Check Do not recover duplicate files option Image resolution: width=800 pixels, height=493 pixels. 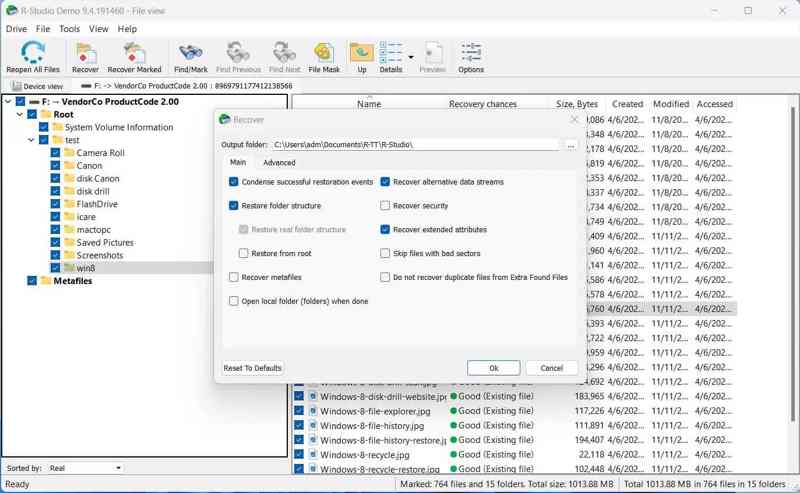(385, 277)
